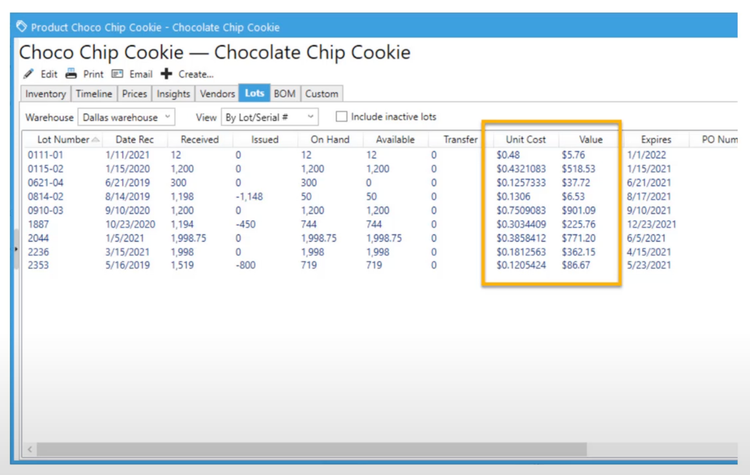Click expiry date 1/1/2022
Viewport: 750px width, 475px height.
pyautogui.click(x=646, y=155)
